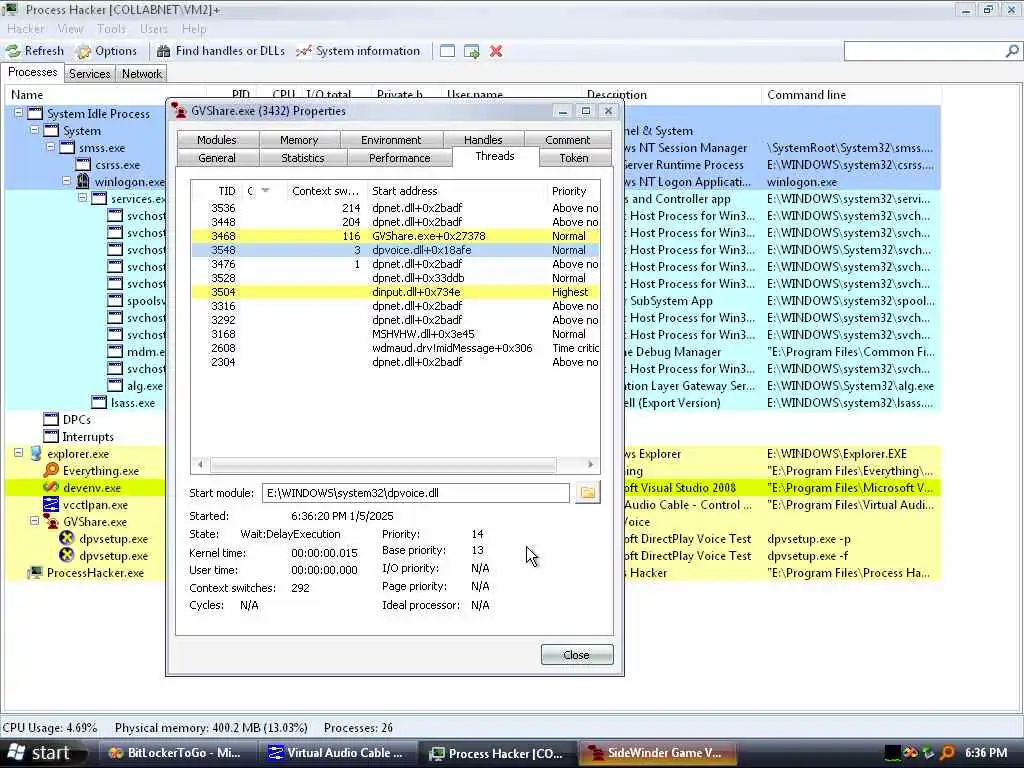Click the thread list horizontal scrollbar
1024x768 pixels.
click(383, 464)
